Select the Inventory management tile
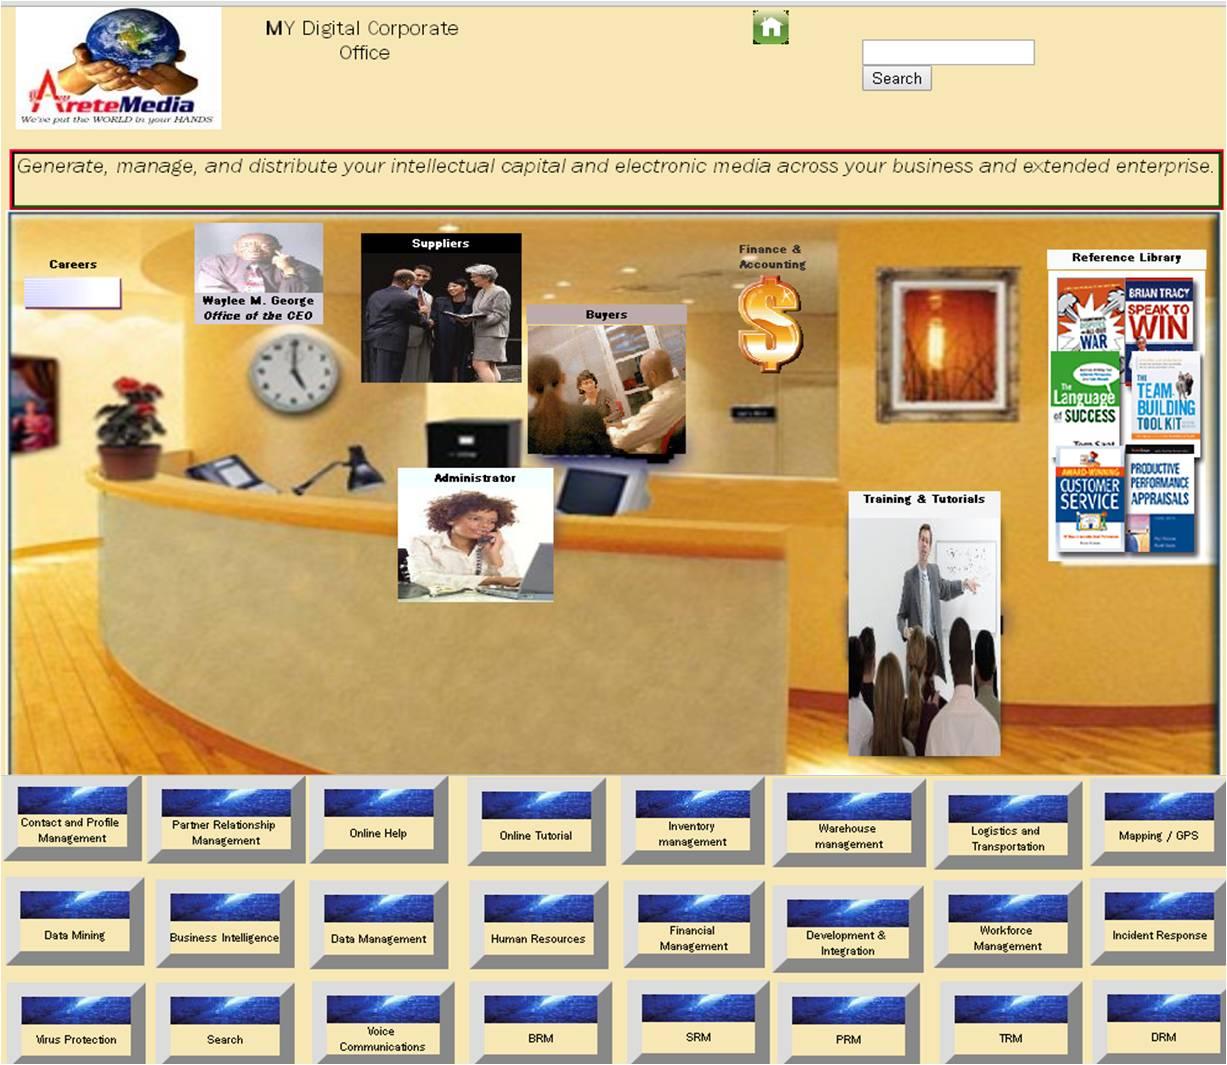Viewport: 1227px width, 1065px height. click(x=692, y=824)
